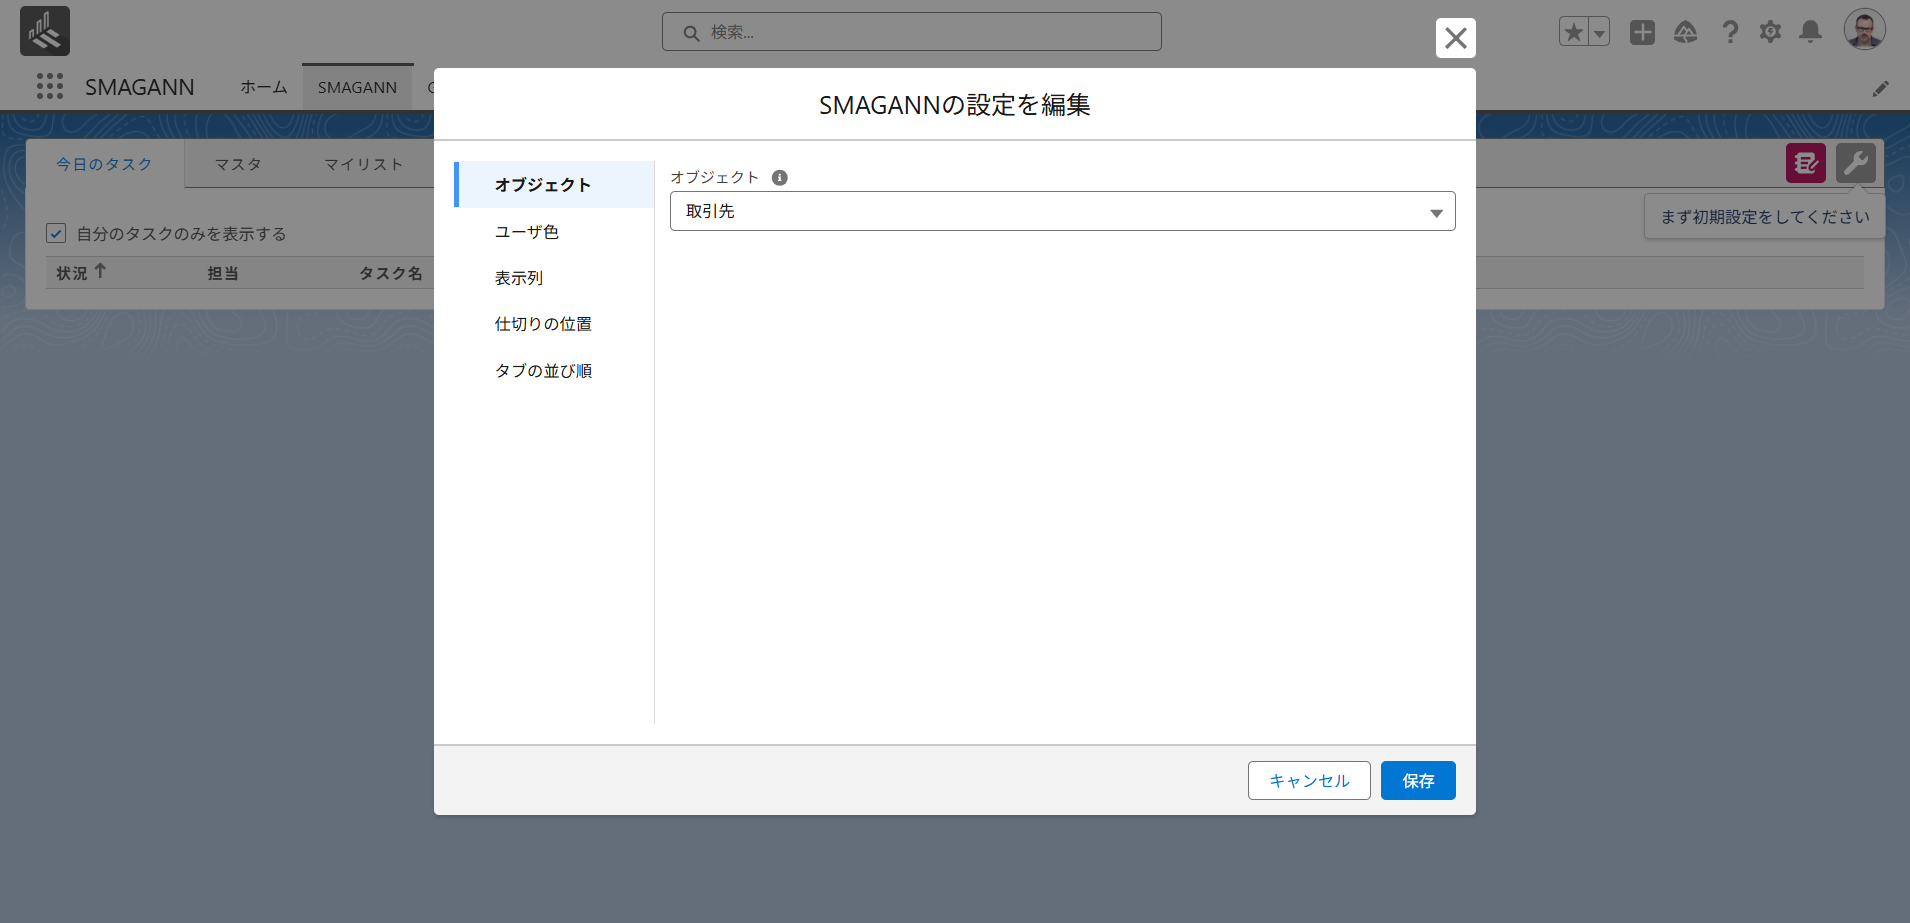Click the notifications bell icon
The width and height of the screenshot is (1910, 923).
[1810, 32]
